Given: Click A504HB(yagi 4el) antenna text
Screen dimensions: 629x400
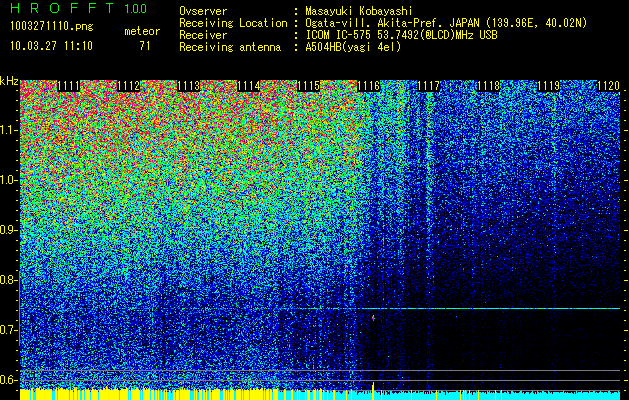Looking at the screenshot, I should pyautogui.click(x=353, y=47).
